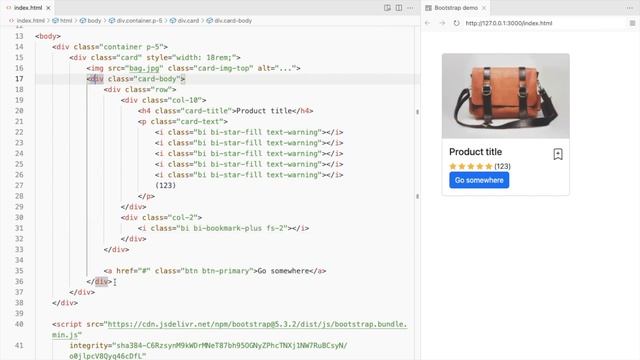Open more actions menu of the preview panel
This screenshot has width=640, height=360.
tap(630, 8)
